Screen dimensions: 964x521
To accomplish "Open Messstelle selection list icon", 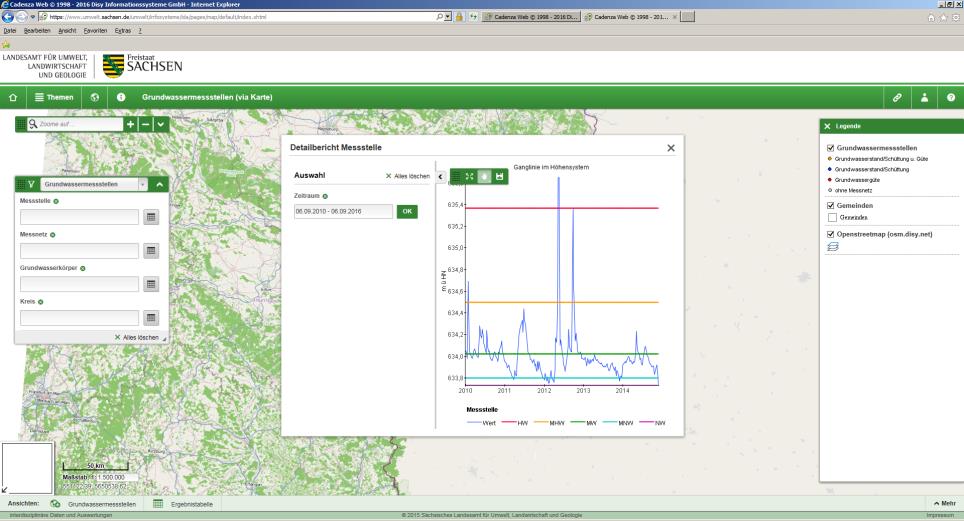I will coord(151,216).
